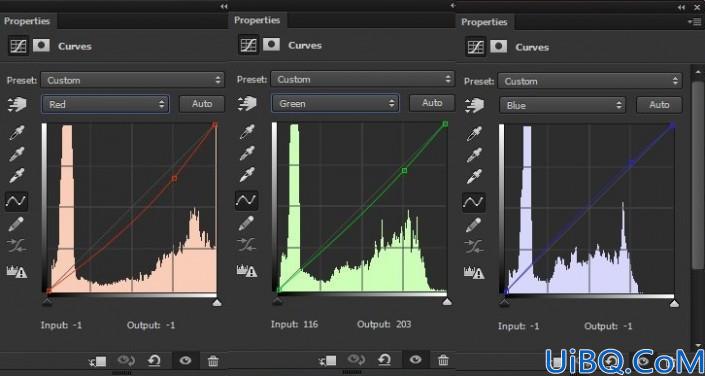The image size is (705, 376).
Task: Reset adjustment defaults in Red panel
Action: coord(154,360)
